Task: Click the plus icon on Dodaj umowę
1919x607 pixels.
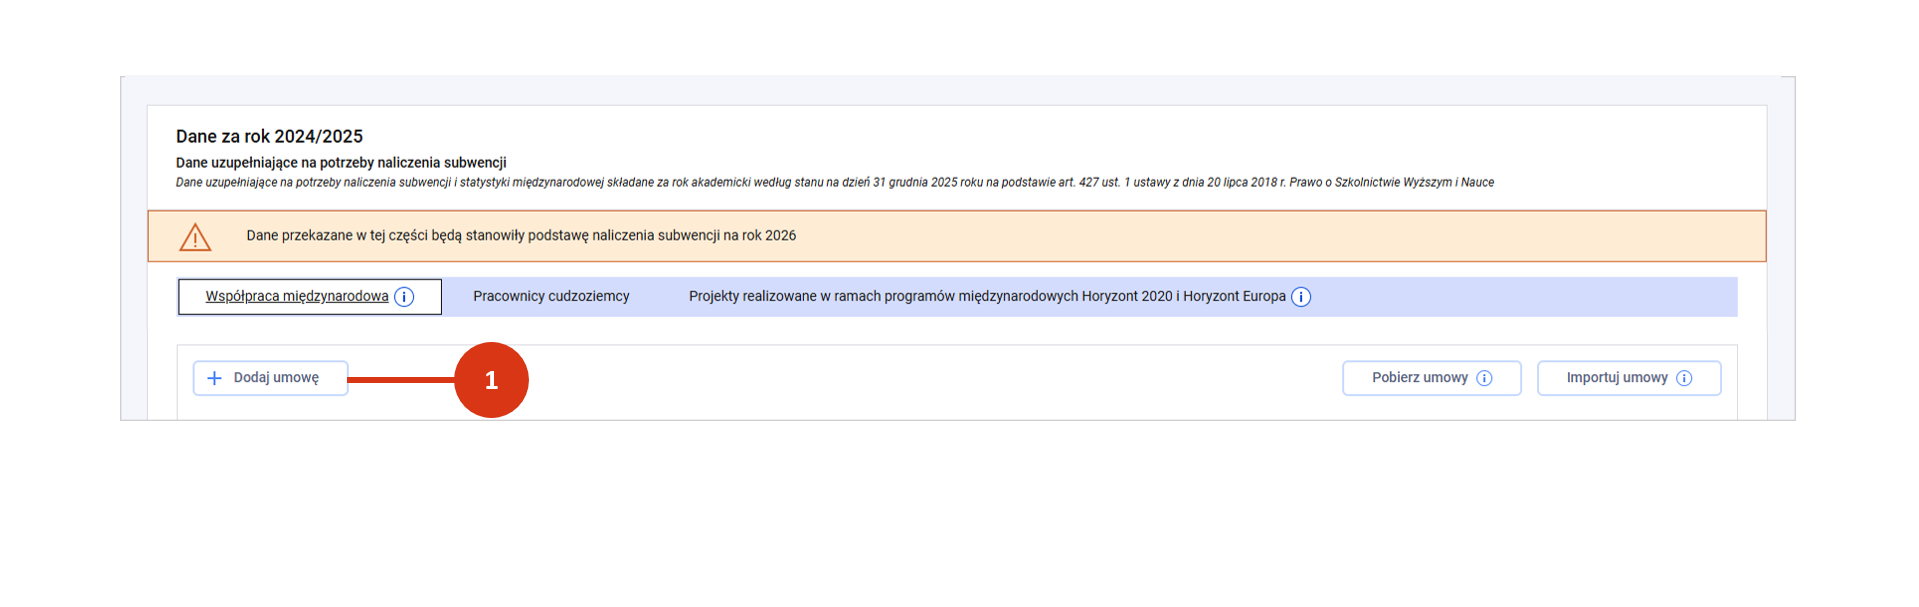Action: [x=214, y=378]
